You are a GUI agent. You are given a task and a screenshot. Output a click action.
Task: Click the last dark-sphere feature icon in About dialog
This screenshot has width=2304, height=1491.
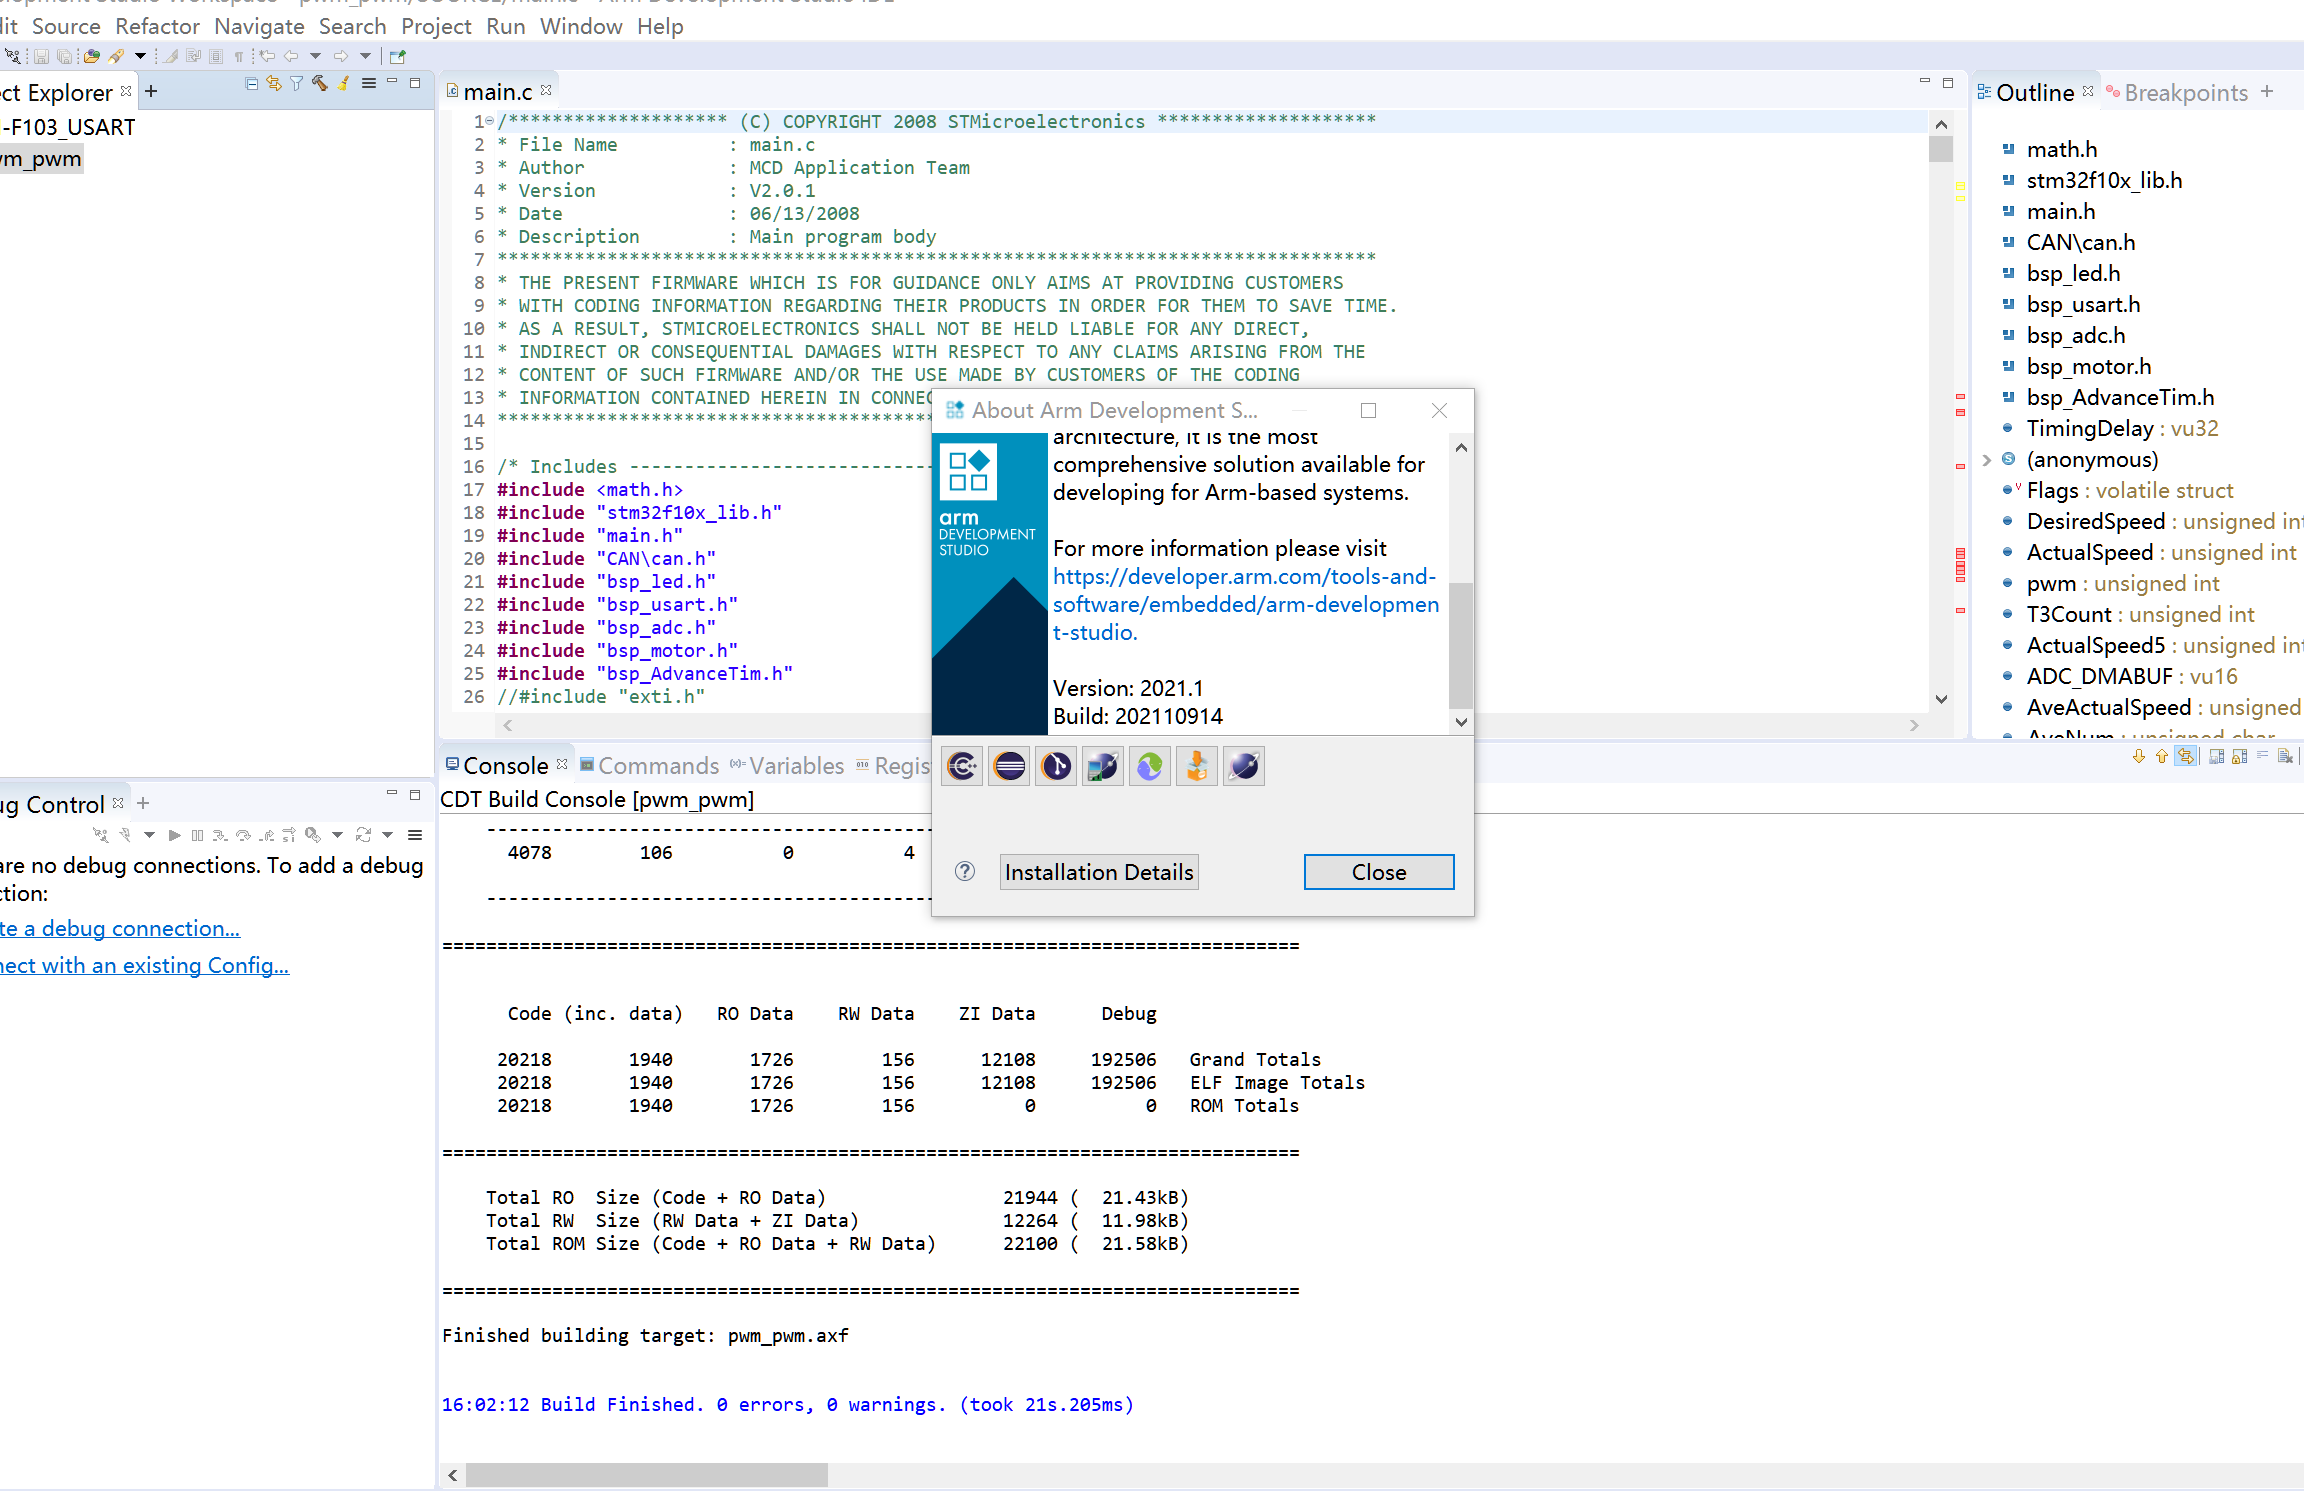tap(1244, 766)
